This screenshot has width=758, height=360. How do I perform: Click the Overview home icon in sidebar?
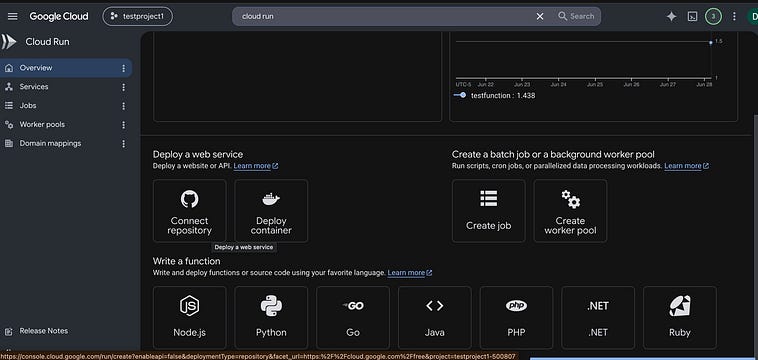click(x=9, y=68)
